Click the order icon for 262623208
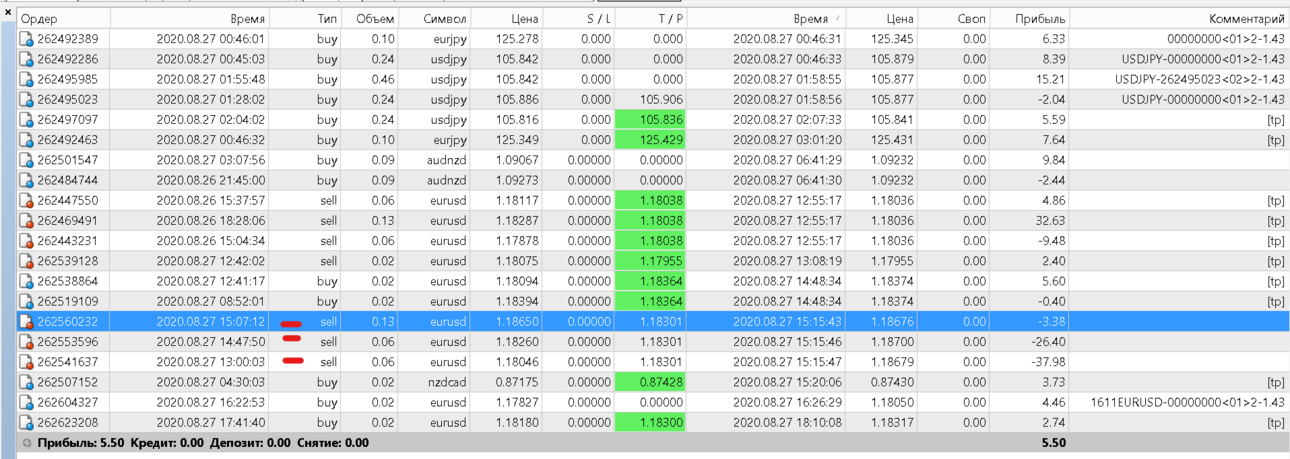 pos(27,423)
